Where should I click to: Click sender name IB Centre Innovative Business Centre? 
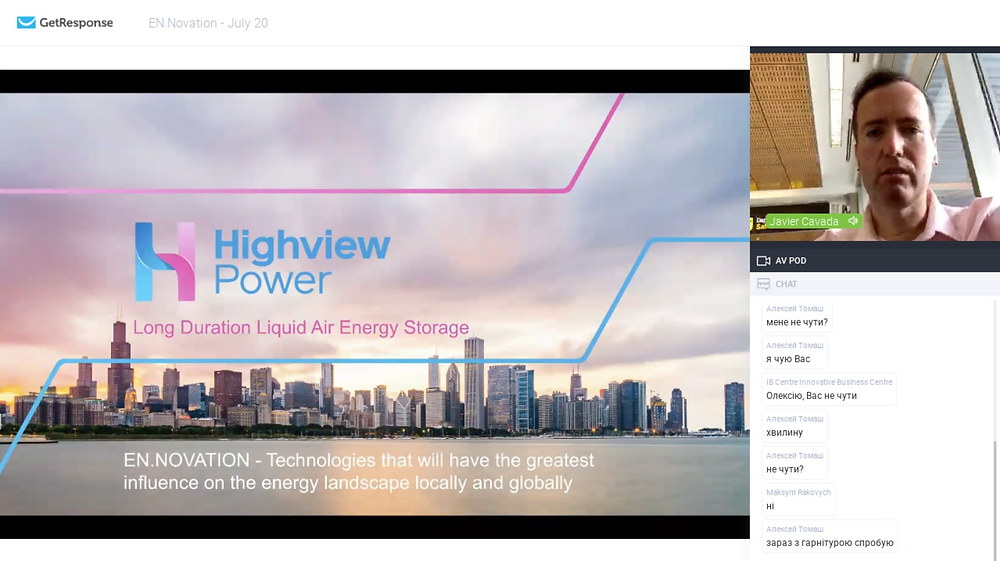pyautogui.click(x=829, y=382)
